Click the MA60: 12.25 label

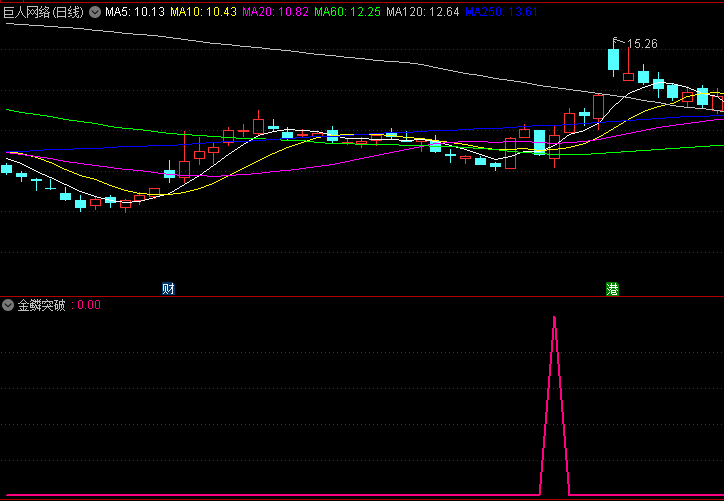coord(348,12)
